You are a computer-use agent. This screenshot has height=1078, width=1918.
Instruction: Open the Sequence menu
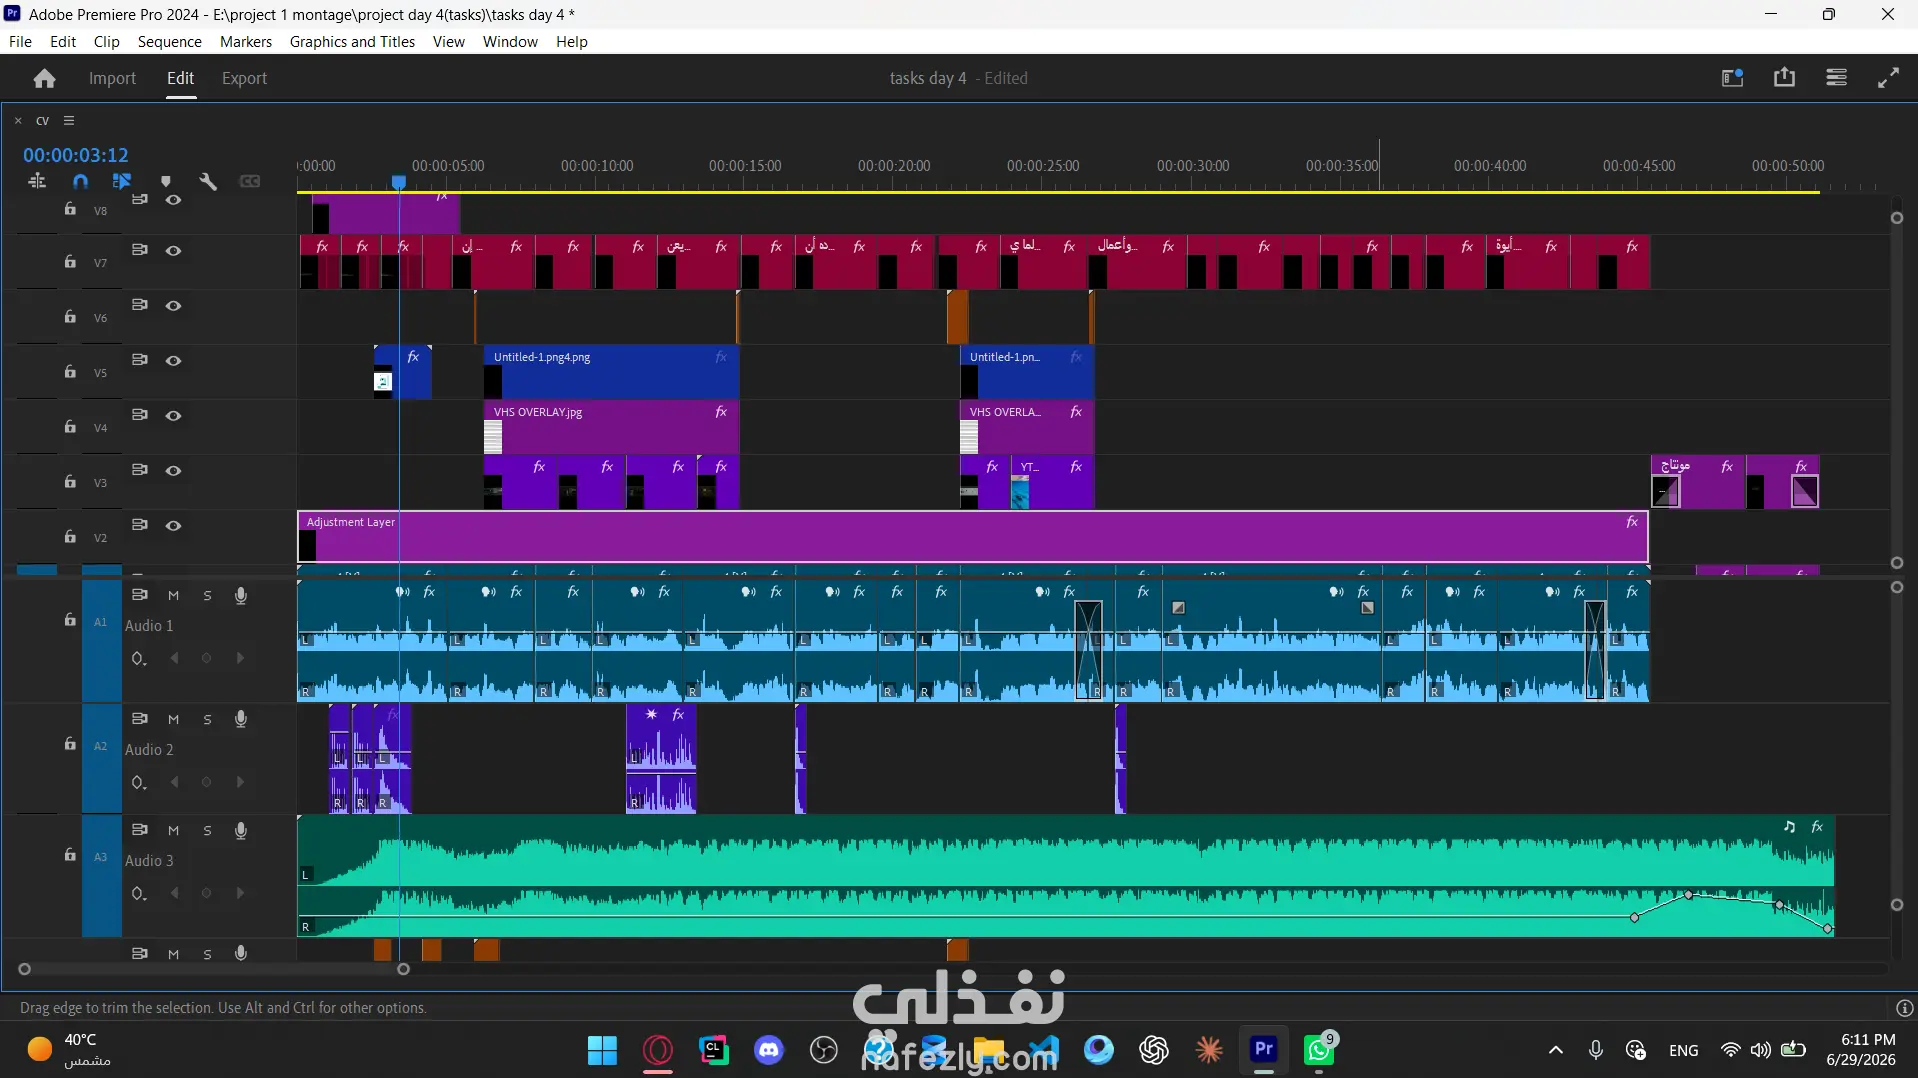169,41
